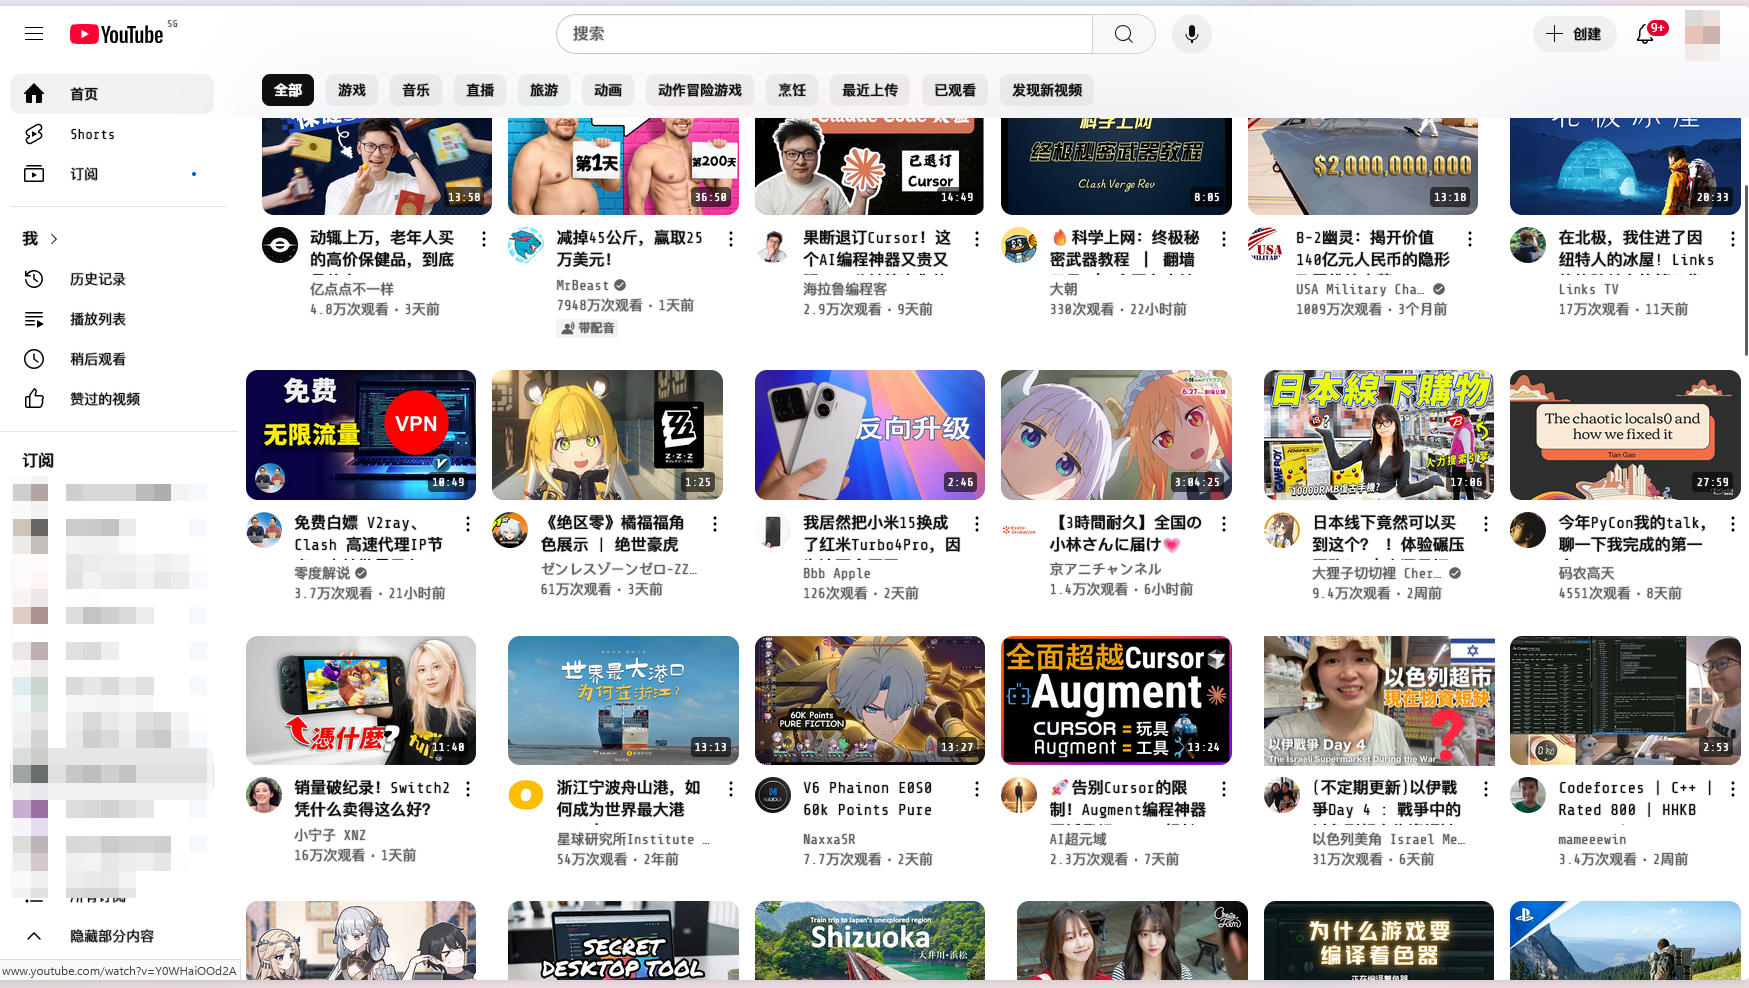Play the 日本線下購物 thumbnail
Viewport: 1749px width, 988px height.
pos(1379,435)
